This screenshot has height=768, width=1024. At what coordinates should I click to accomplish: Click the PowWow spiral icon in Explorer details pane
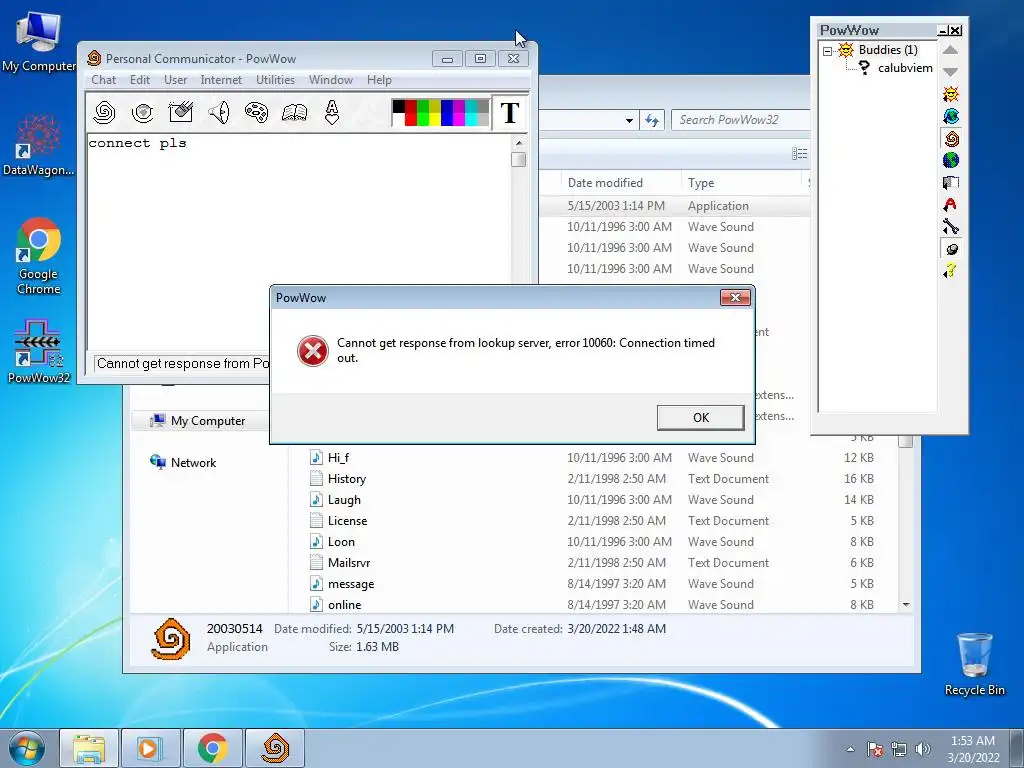tap(171, 638)
